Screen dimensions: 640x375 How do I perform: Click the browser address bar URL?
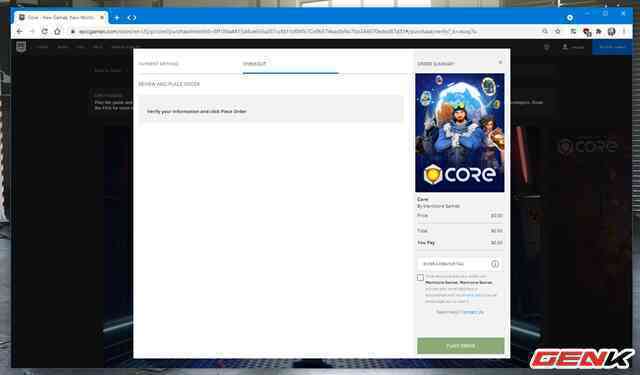click(x=278, y=31)
